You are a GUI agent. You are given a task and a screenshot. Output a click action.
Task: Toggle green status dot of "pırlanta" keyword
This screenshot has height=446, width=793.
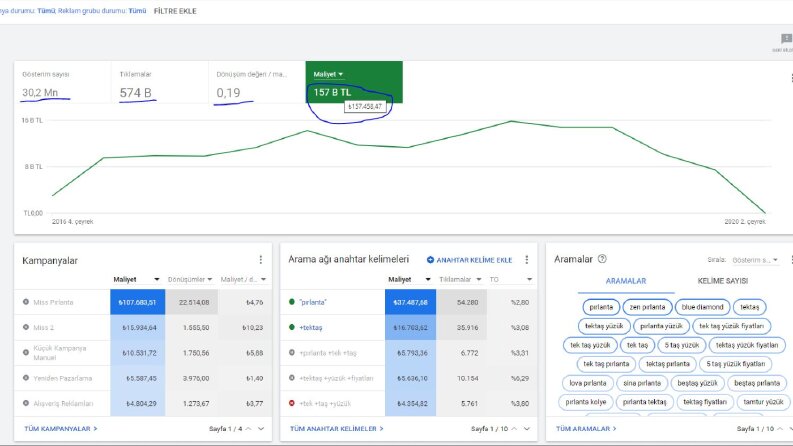click(292, 302)
